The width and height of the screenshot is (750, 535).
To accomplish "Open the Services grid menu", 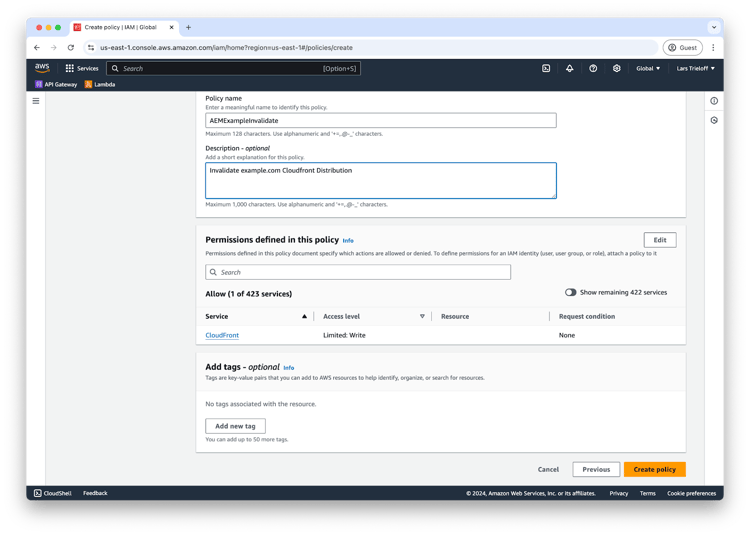I will (82, 68).
